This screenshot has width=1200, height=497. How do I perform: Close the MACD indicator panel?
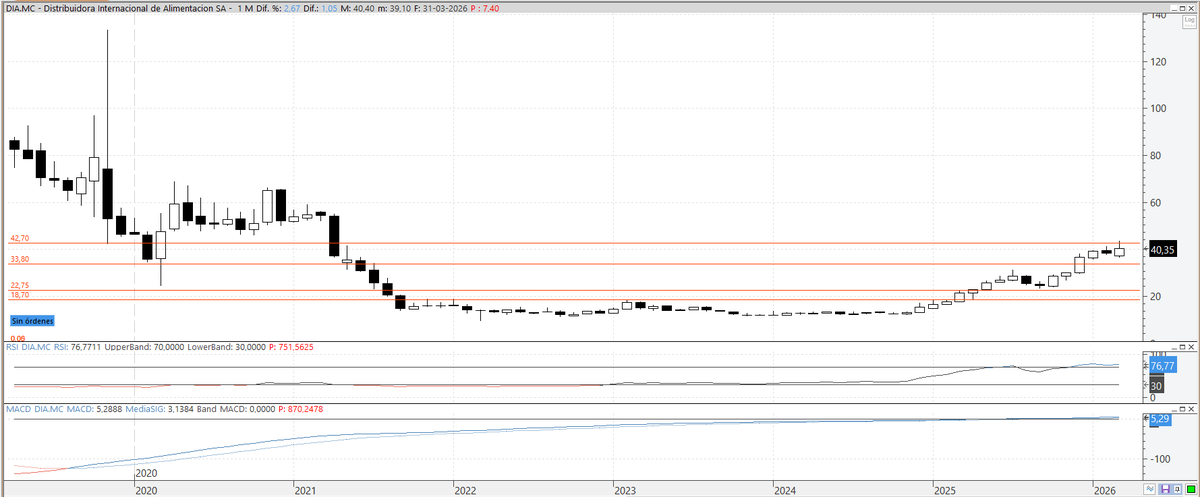1191,409
